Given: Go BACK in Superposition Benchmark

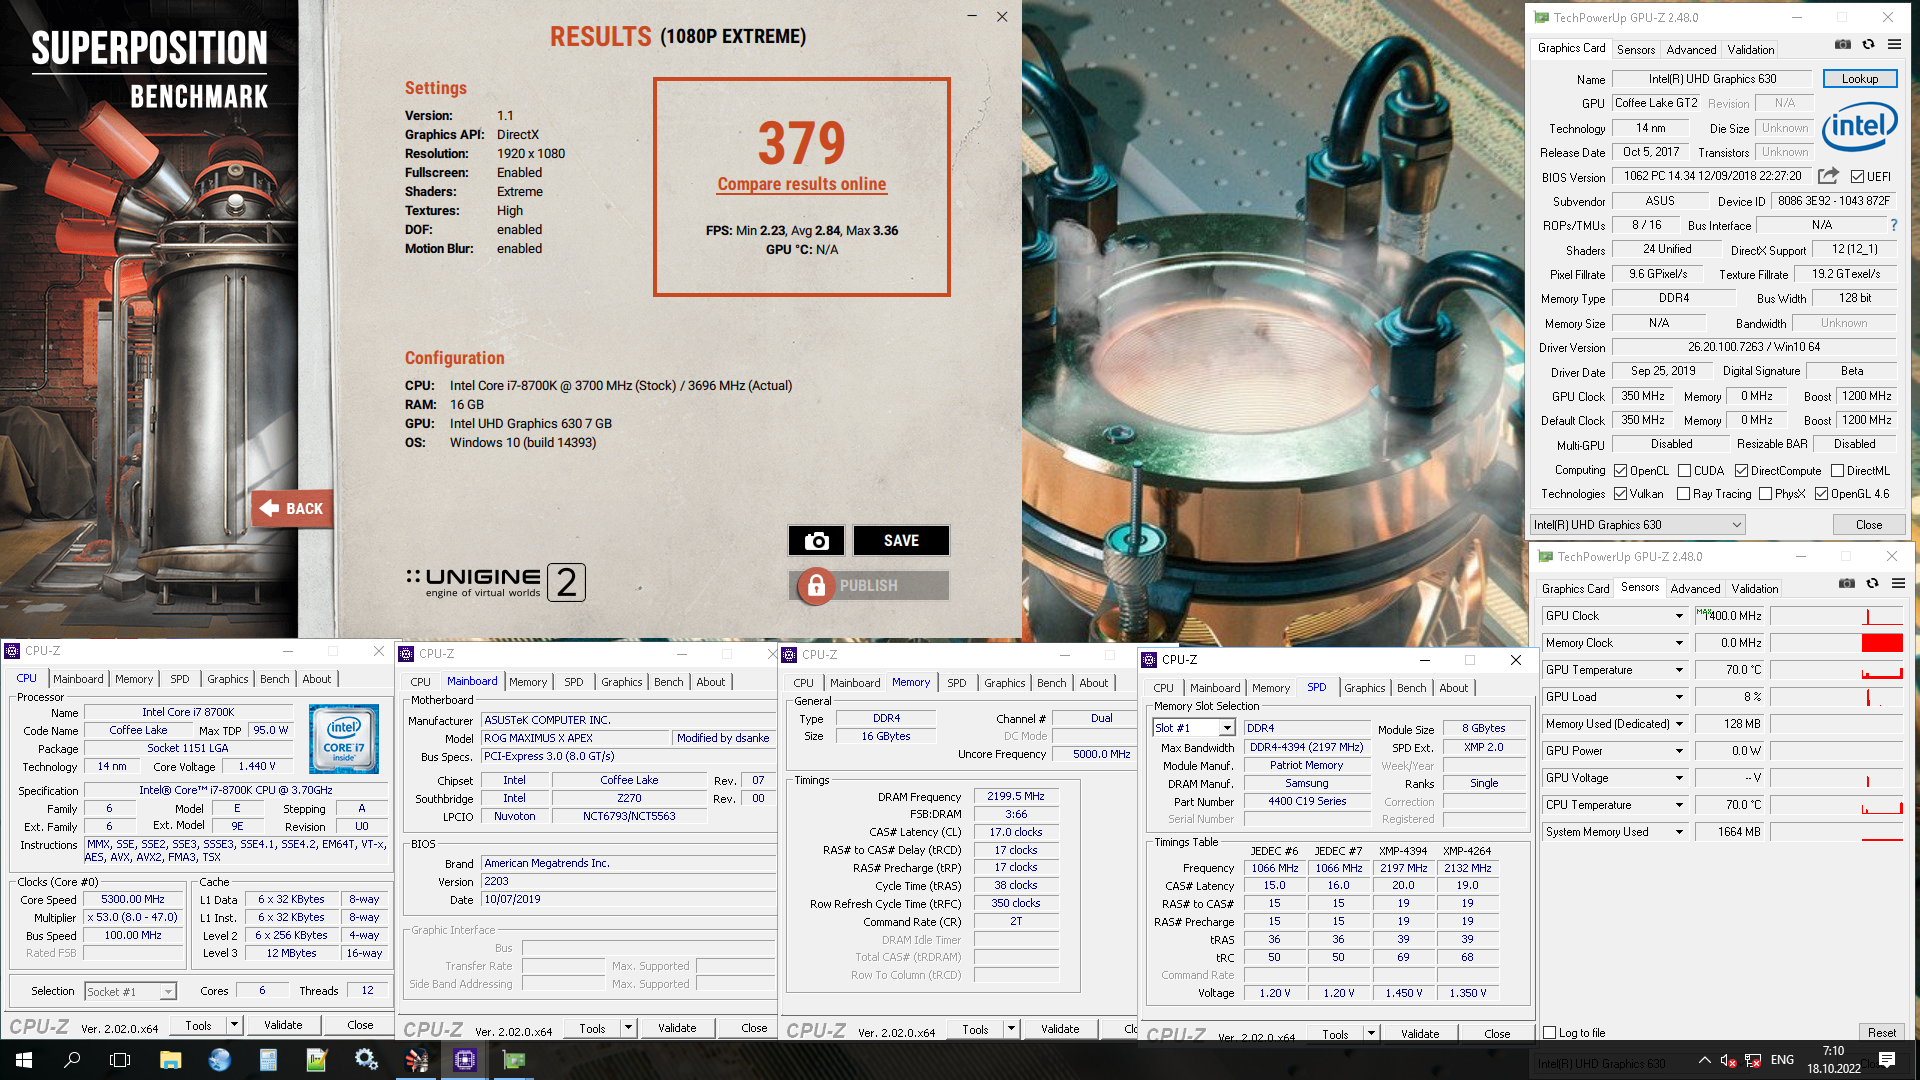Looking at the screenshot, I should coord(292,508).
